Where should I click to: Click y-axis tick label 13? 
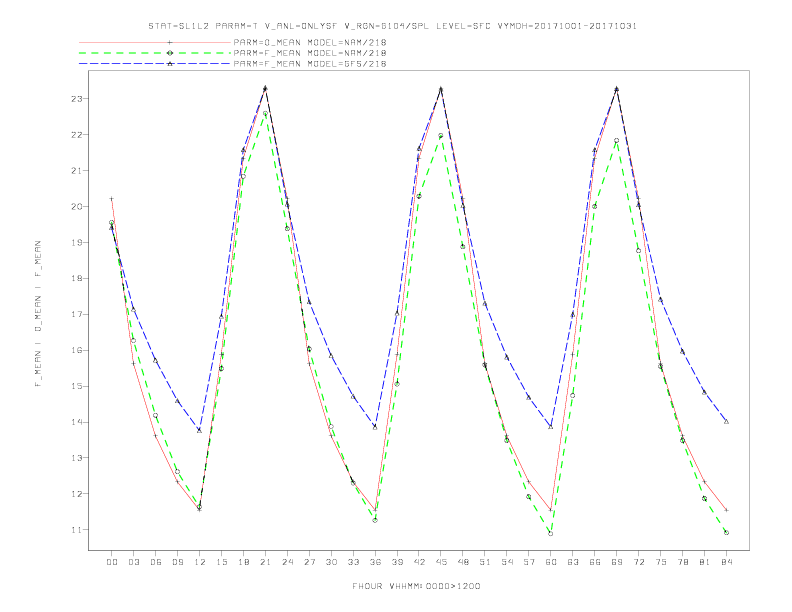coord(76,458)
